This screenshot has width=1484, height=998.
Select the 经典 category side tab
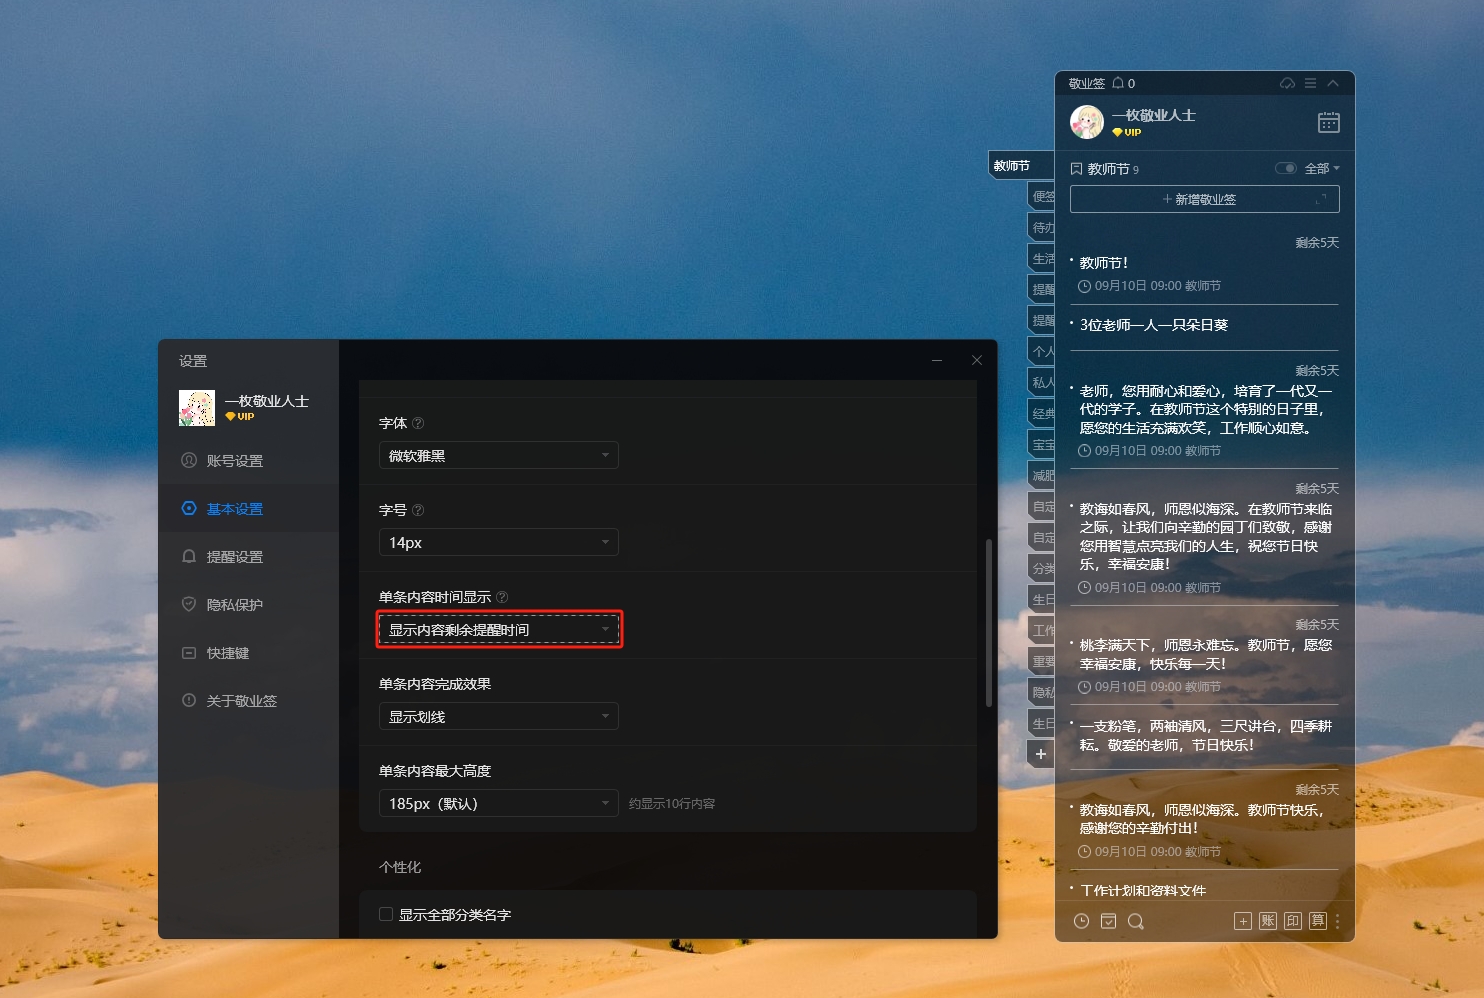(x=1042, y=414)
